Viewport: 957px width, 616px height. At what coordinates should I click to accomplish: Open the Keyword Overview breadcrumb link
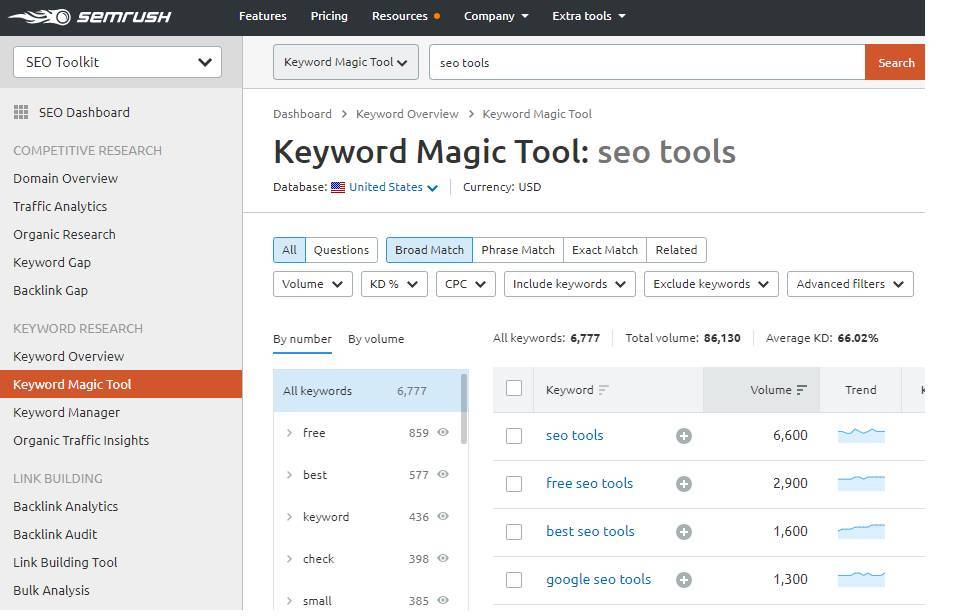[407, 114]
